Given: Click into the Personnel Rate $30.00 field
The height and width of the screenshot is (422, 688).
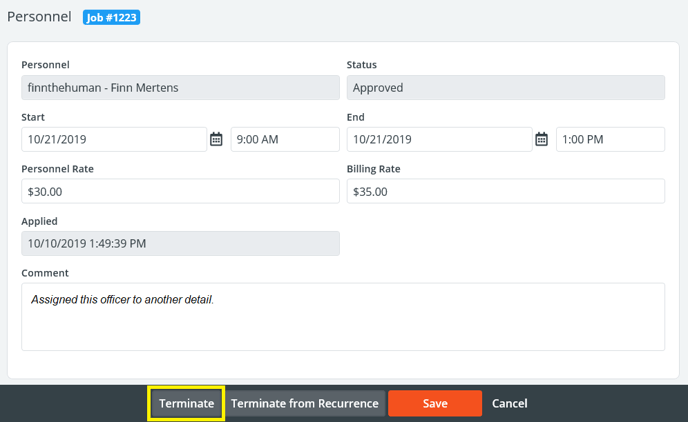Looking at the screenshot, I should (180, 192).
